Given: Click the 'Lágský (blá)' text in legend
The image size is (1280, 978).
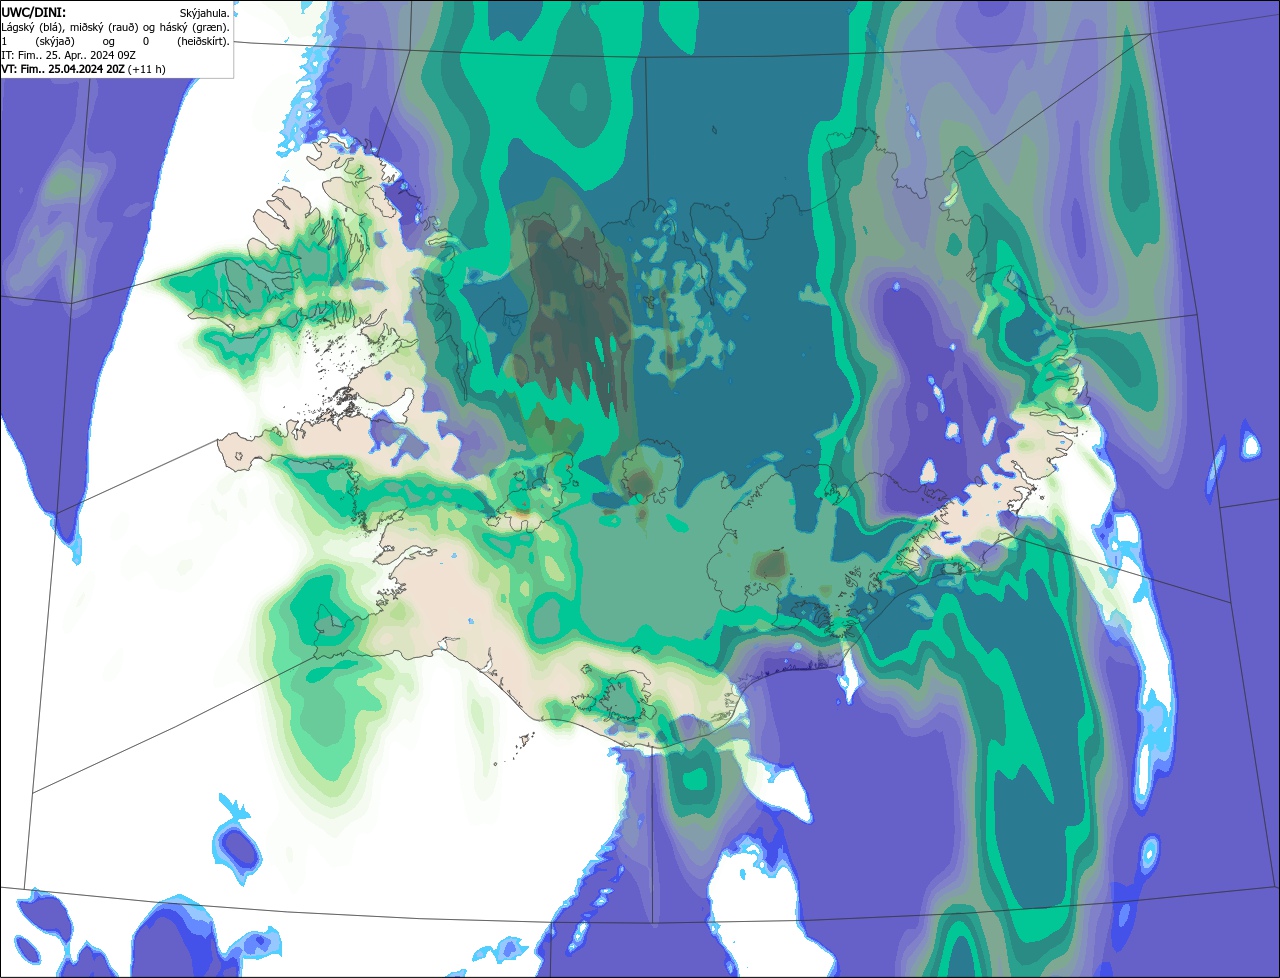Looking at the screenshot, I should click(32, 28).
